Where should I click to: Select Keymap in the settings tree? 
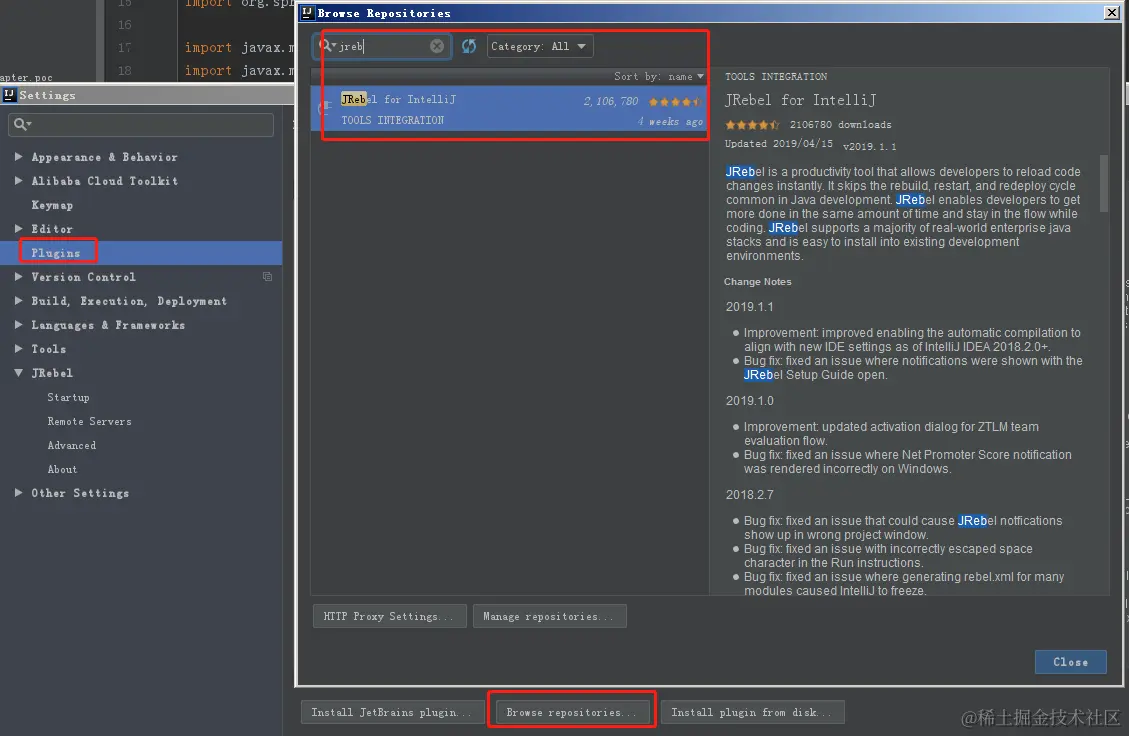(52, 205)
